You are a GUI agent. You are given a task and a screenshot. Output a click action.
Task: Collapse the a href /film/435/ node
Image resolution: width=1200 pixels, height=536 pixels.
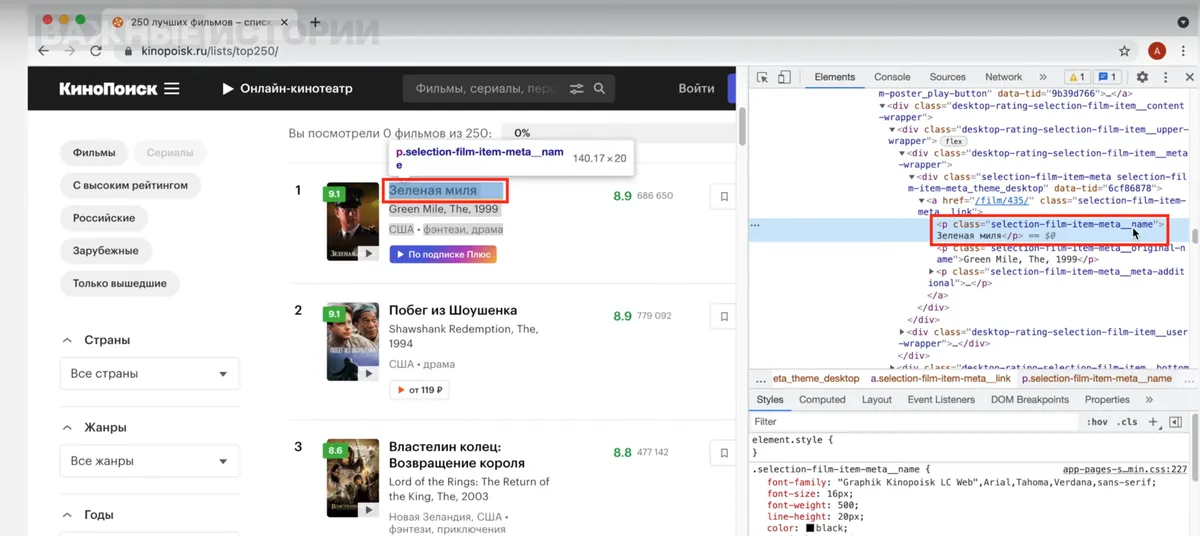coord(922,201)
